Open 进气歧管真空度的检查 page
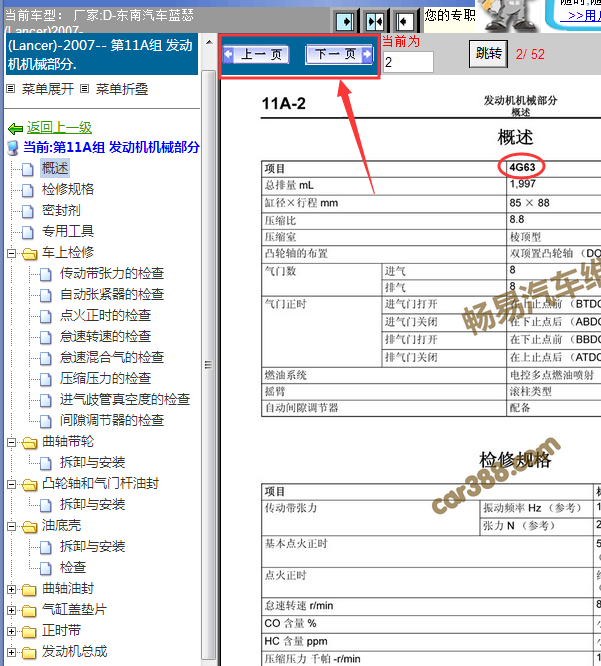601x666 pixels. pyautogui.click(x=125, y=399)
